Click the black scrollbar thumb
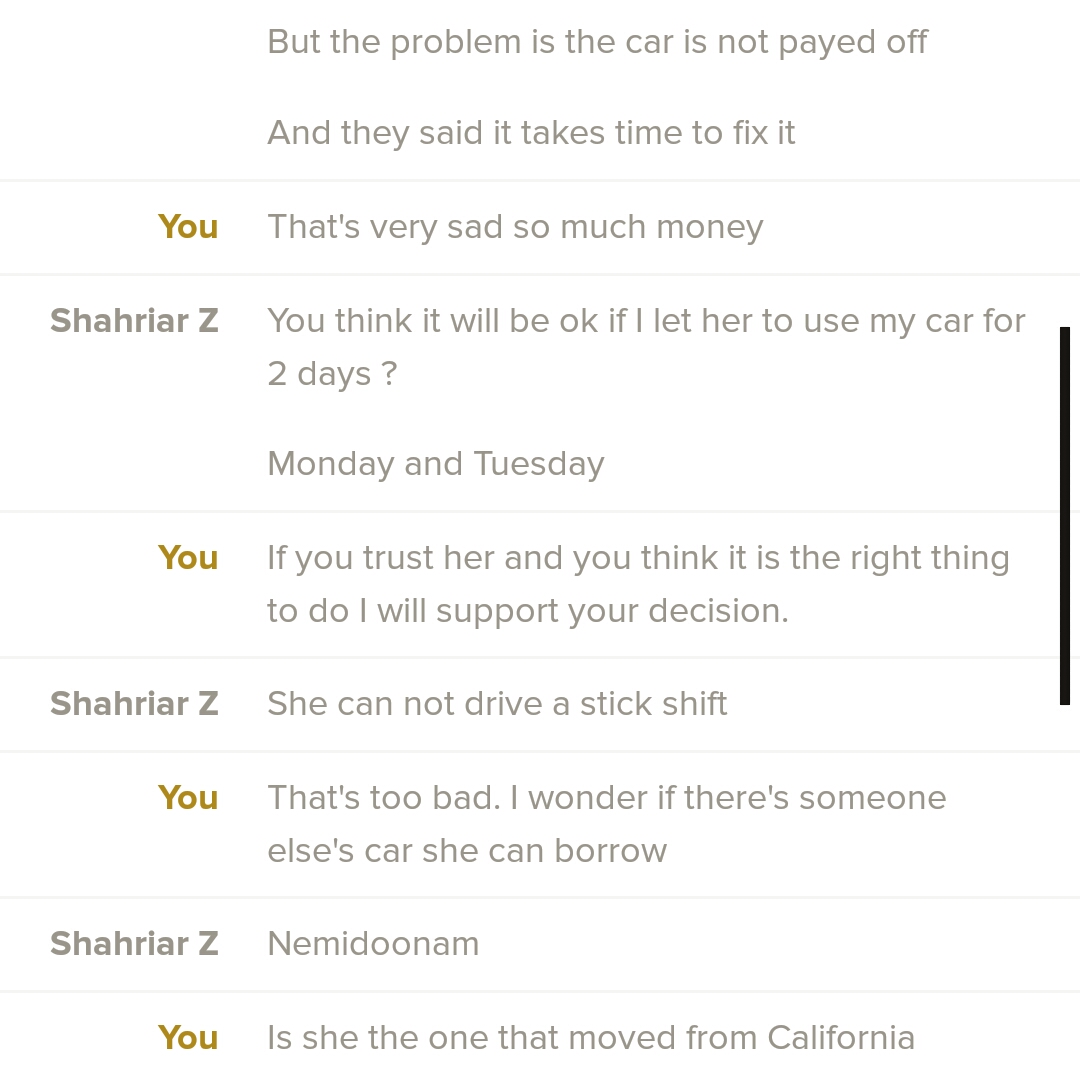The width and height of the screenshot is (1080, 1081). click(x=1065, y=515)
